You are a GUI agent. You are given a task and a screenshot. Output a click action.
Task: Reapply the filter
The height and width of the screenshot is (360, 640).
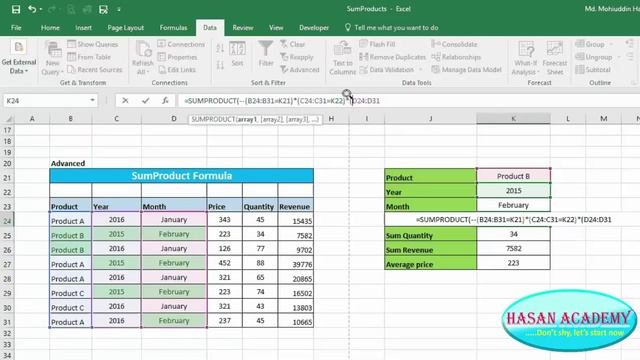click(297, 57)
